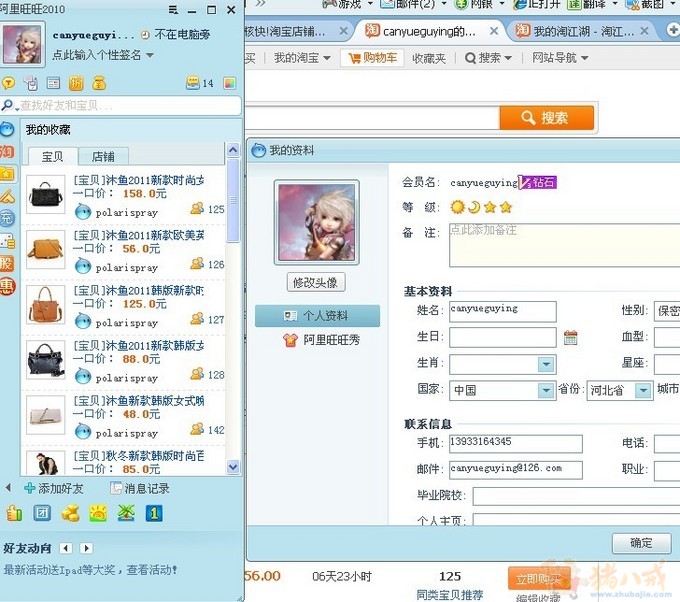Open the 生肖 zodiac dropdown
Viewport: 680px width, 602px height.
(546, 364)
